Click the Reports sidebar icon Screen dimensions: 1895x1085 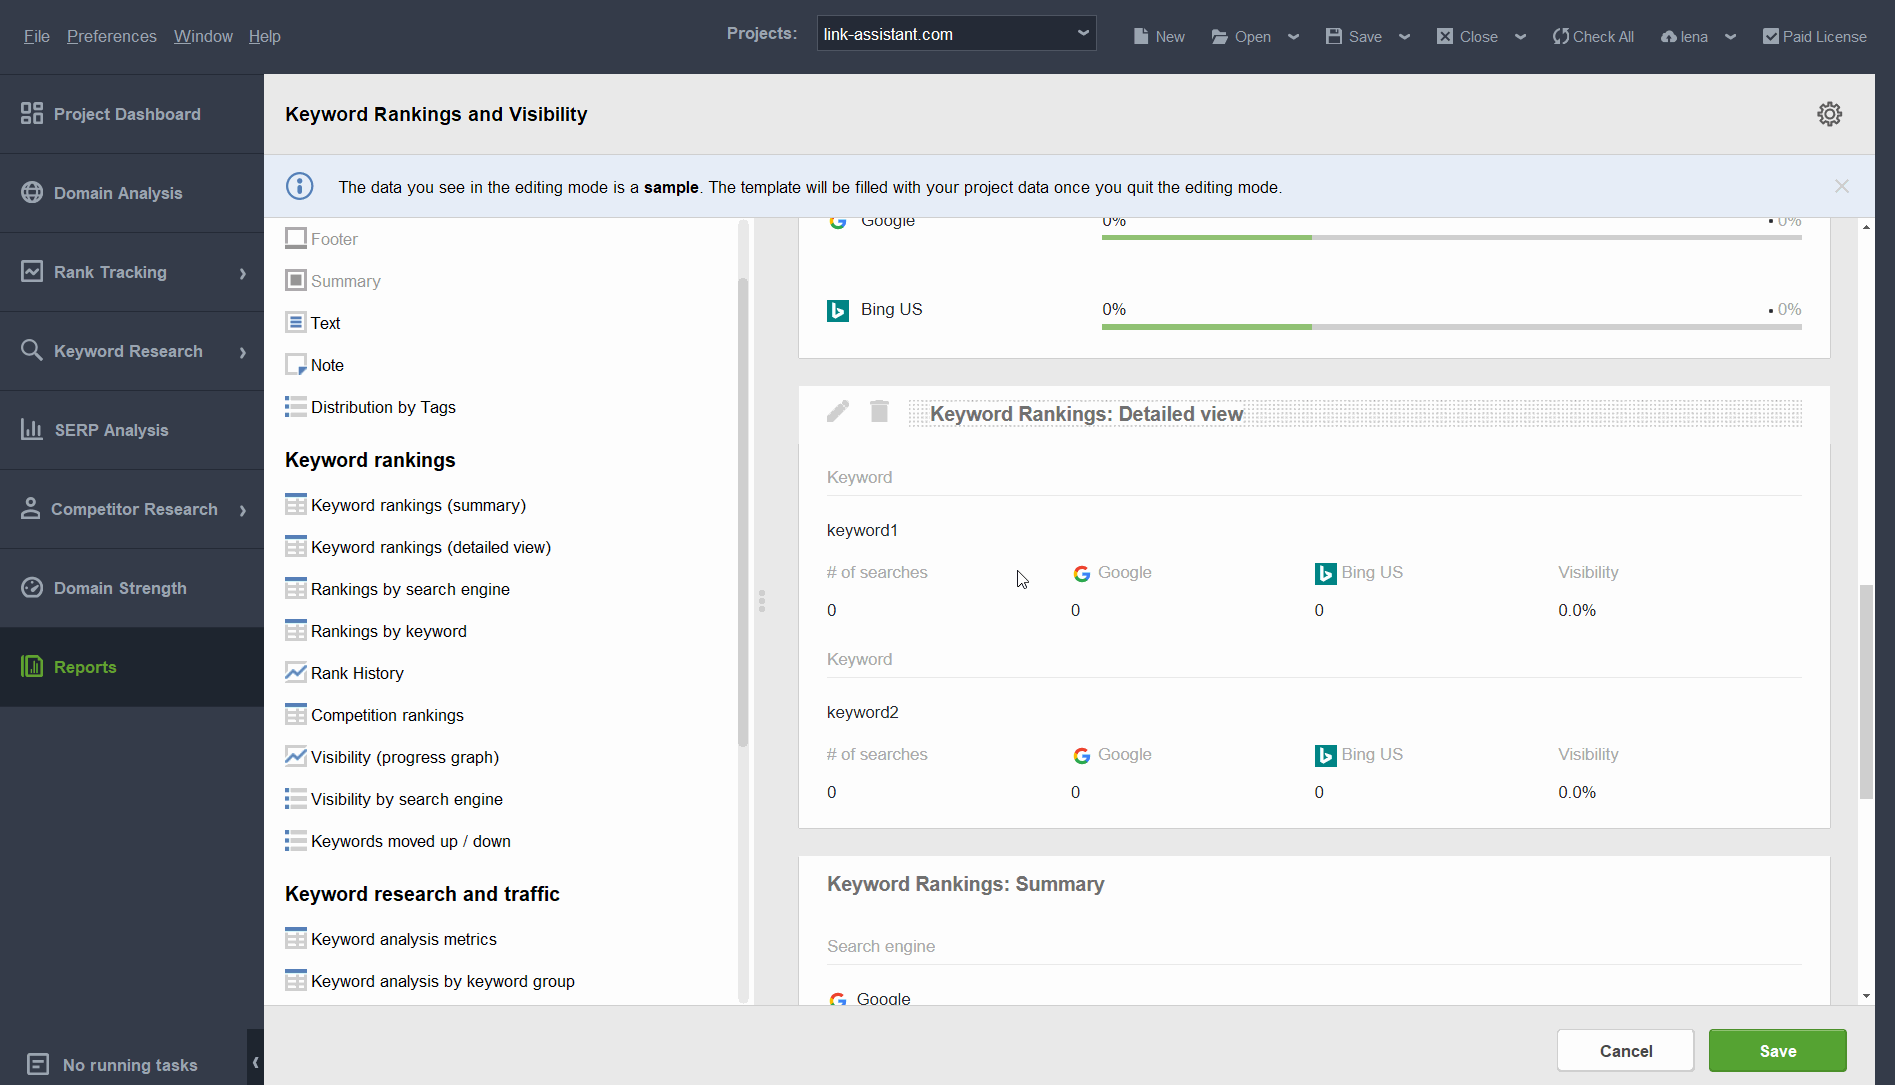pos(32,666)
